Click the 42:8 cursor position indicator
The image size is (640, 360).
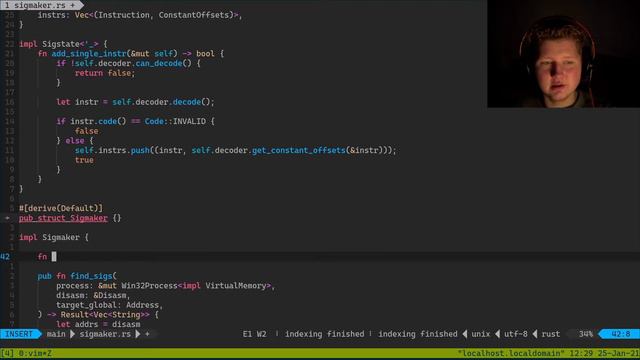click(621, 334)
